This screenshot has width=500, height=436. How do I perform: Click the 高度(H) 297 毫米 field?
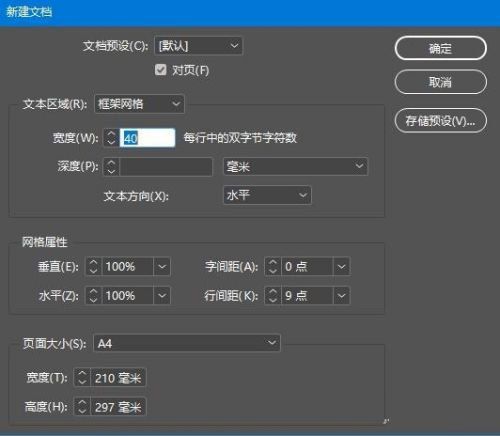118,407
